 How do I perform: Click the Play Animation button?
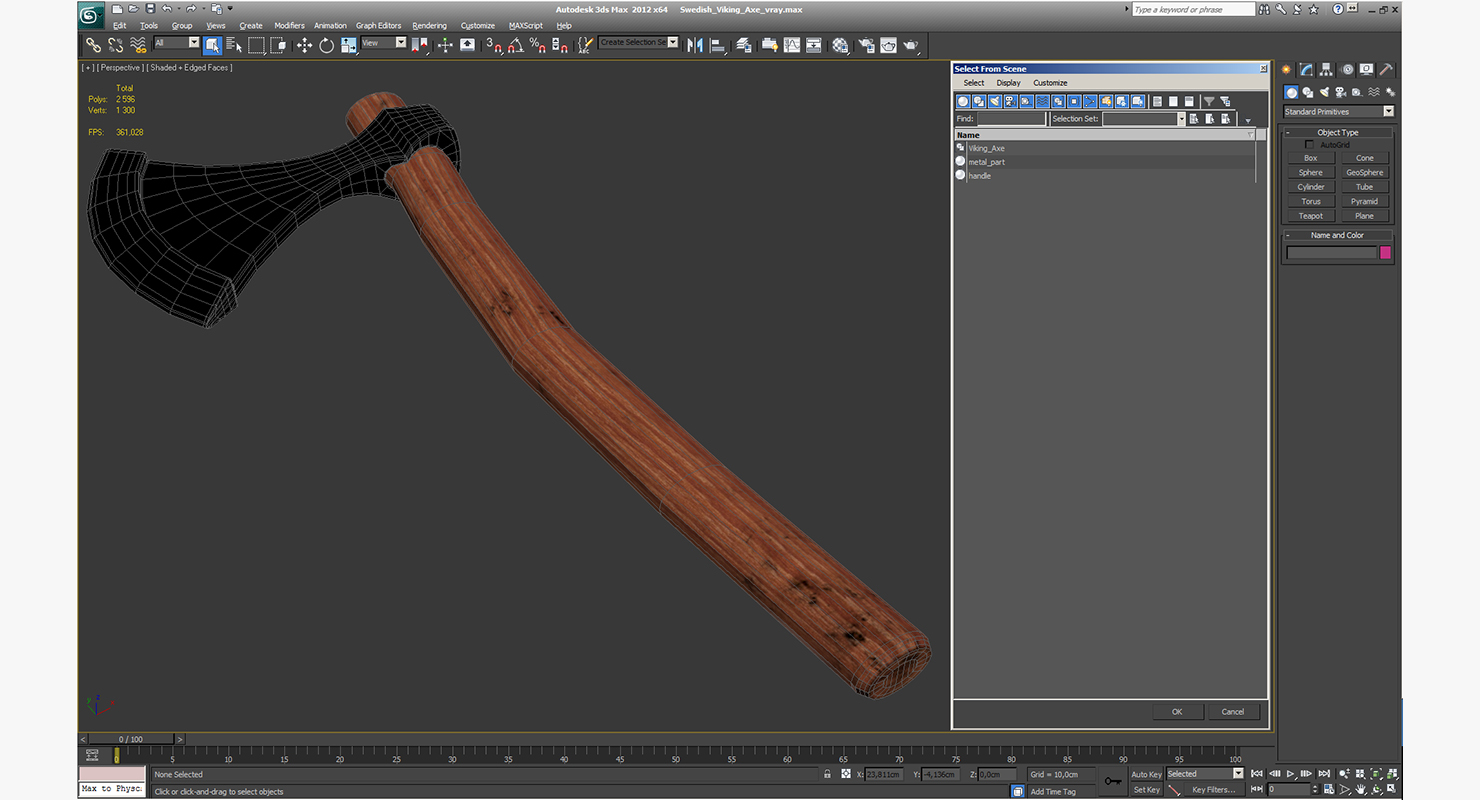[1291, 774]
